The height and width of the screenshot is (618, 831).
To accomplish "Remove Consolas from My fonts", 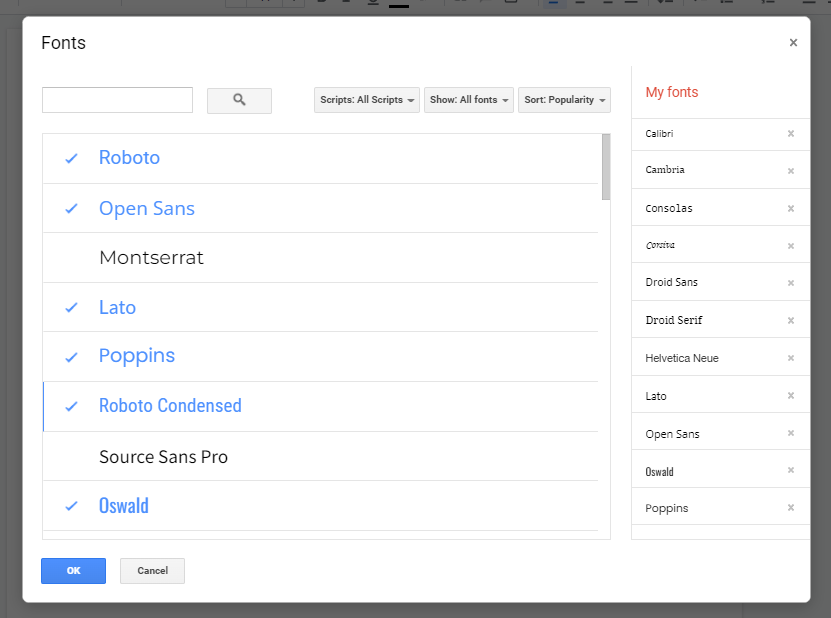I will coord(790,208).
